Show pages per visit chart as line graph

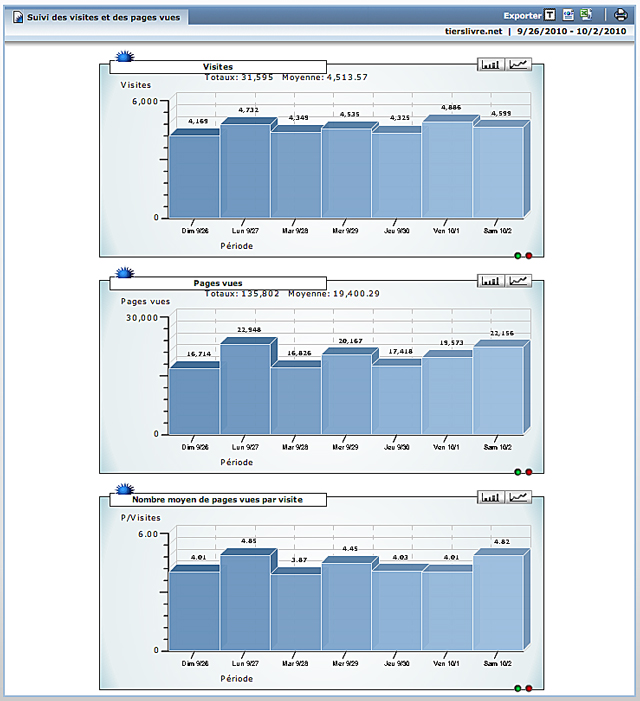pyautogui.click(x=519, y=497)
